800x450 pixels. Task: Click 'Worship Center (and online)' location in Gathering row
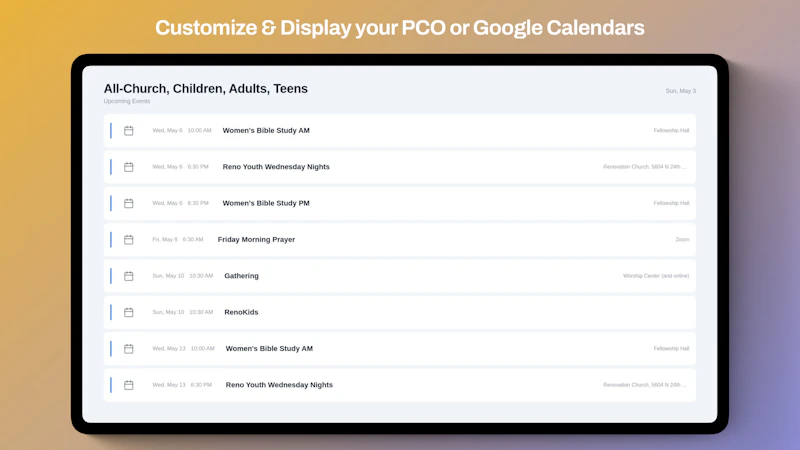656,276
